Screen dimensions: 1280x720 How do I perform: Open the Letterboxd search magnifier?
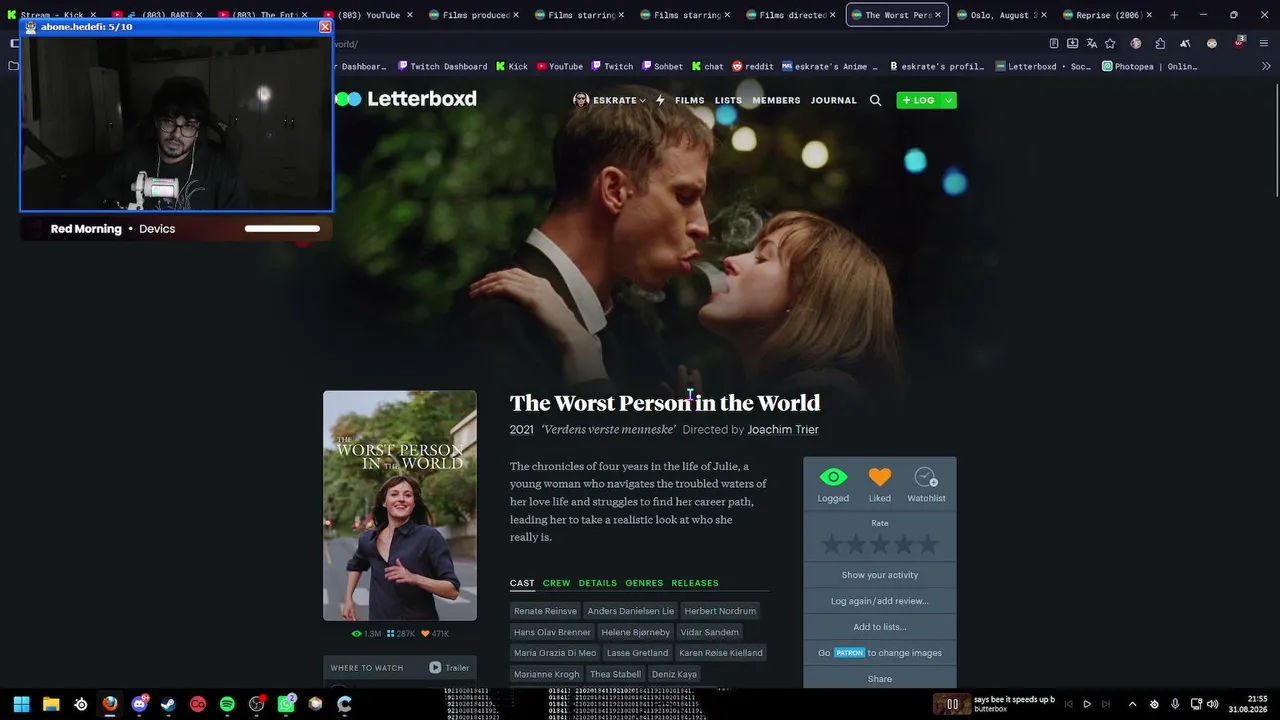click(x=875, y=100)
